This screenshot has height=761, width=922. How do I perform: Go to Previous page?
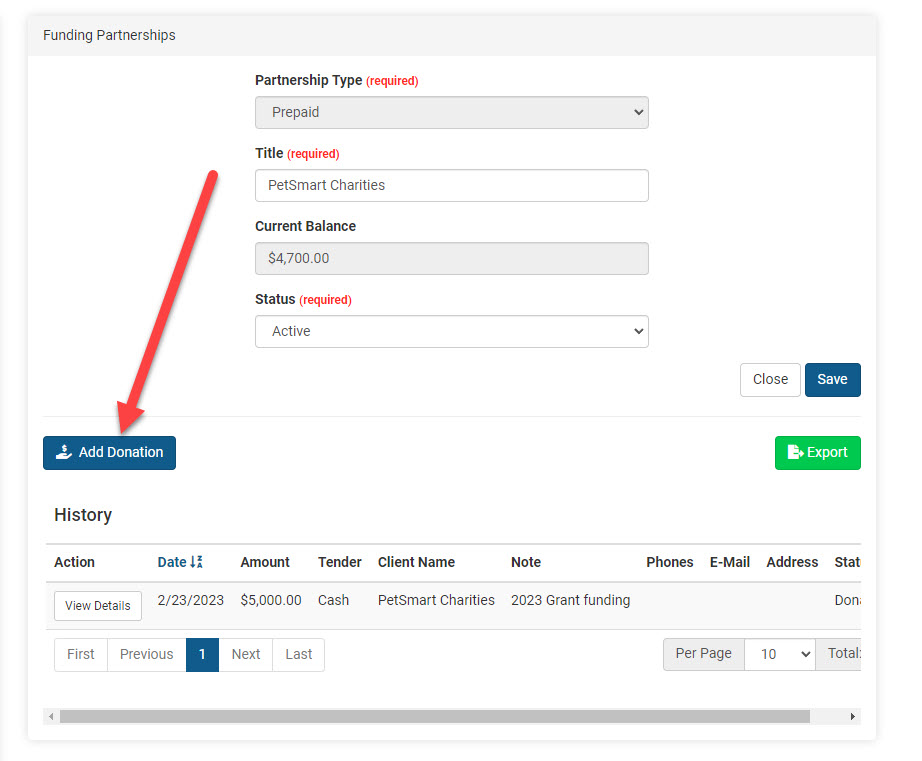coord(146,654)
